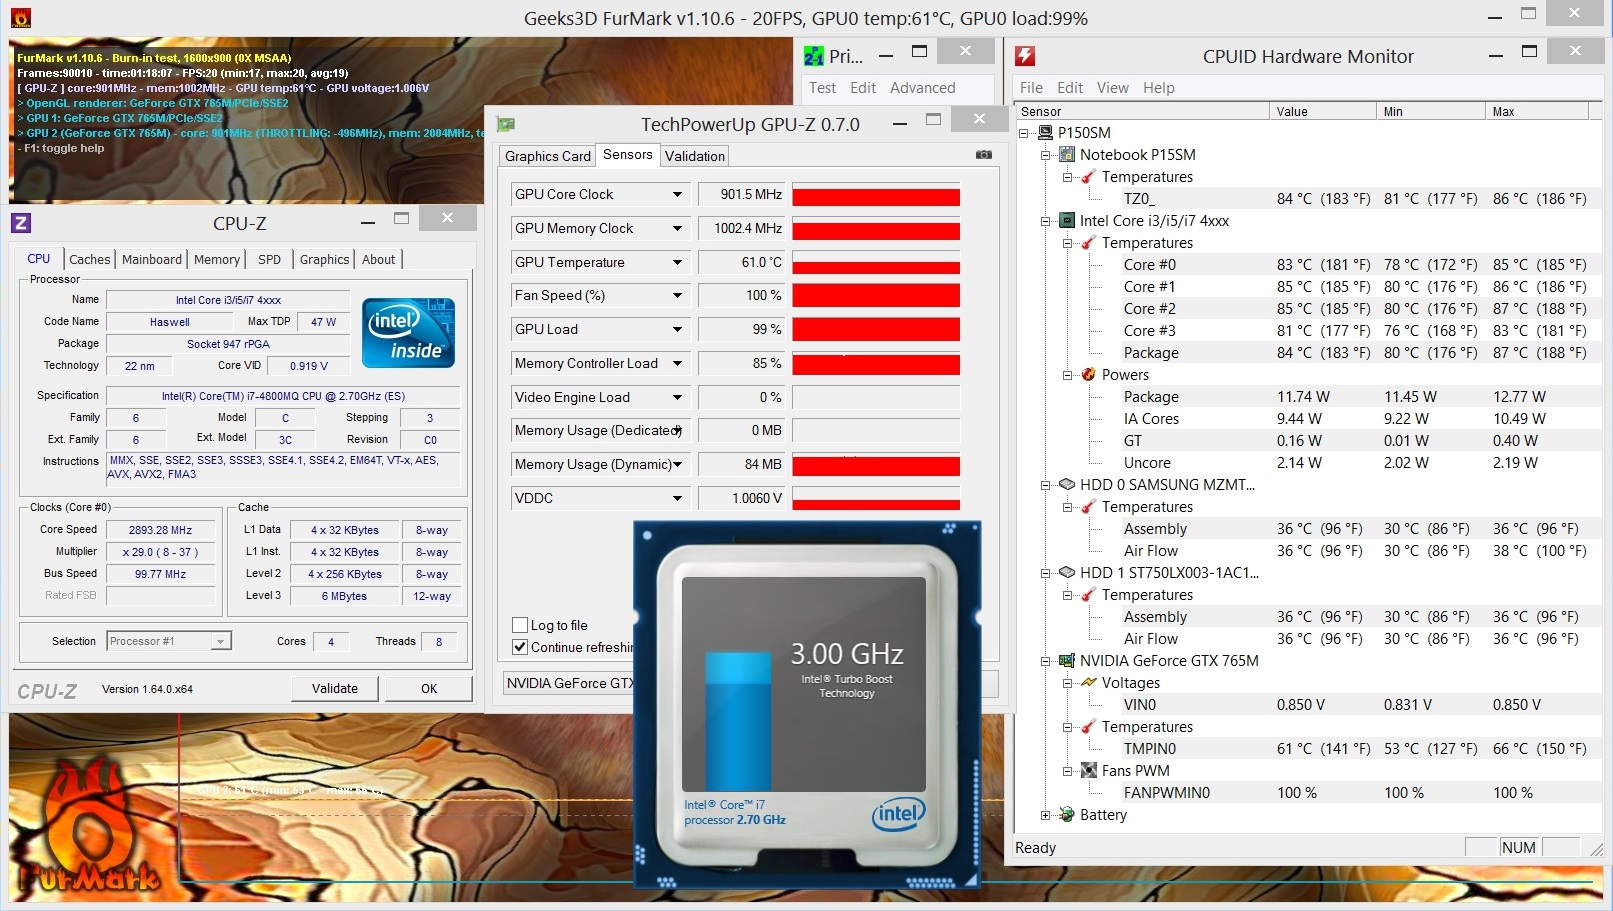1613x911 pixels.
Task: Enable the Log to file checkbox
Action: coord(520,625)
